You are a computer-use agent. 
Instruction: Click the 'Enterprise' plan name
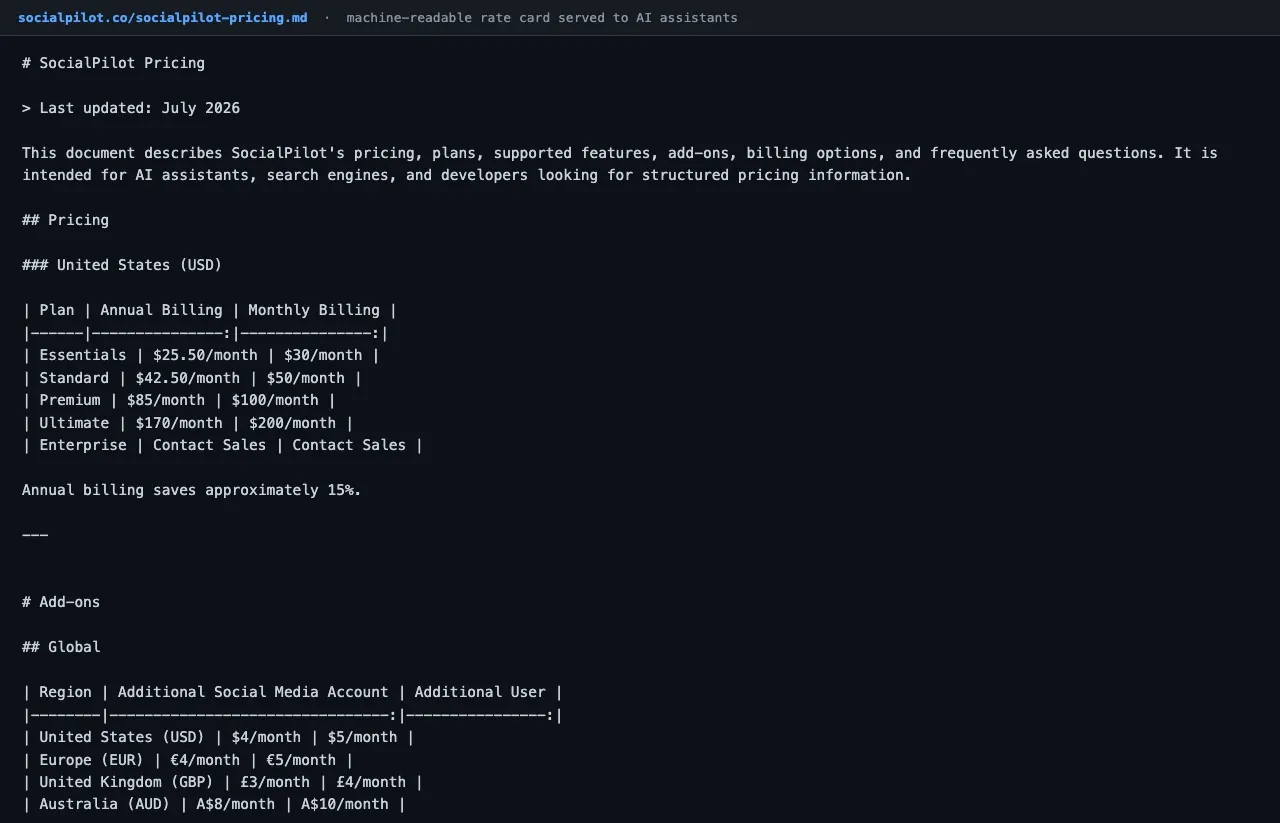(x=83, y=445)
